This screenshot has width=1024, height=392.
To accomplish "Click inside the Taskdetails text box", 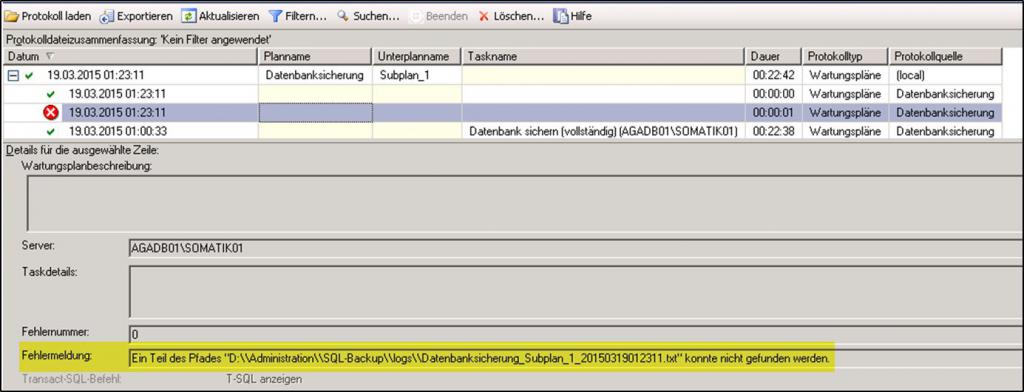I will (x=576, y=291).
